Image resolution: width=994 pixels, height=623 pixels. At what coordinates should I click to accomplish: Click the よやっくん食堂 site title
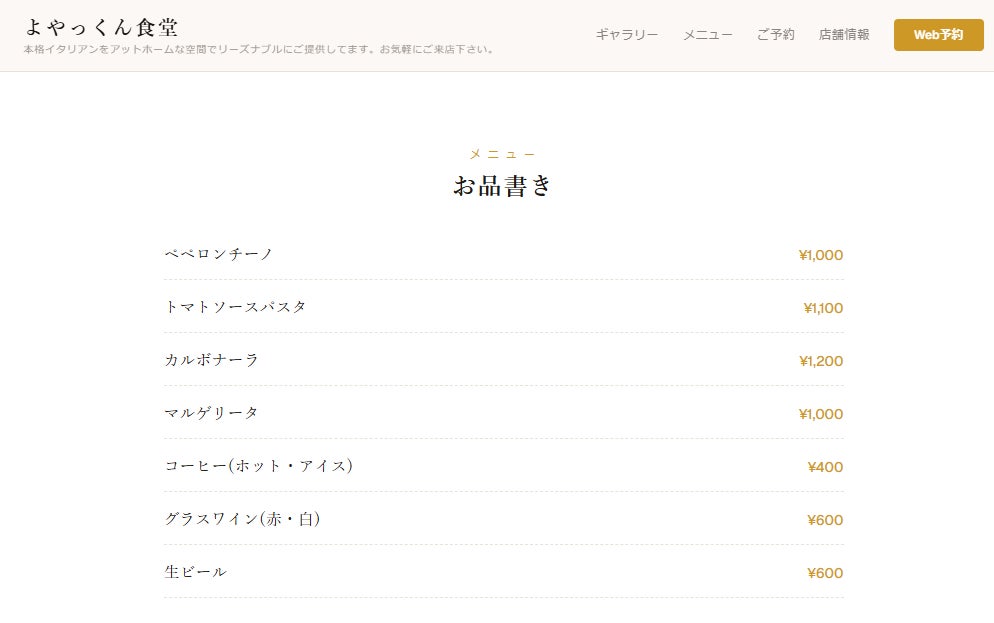pyautogui.click(x=101, y=27)
